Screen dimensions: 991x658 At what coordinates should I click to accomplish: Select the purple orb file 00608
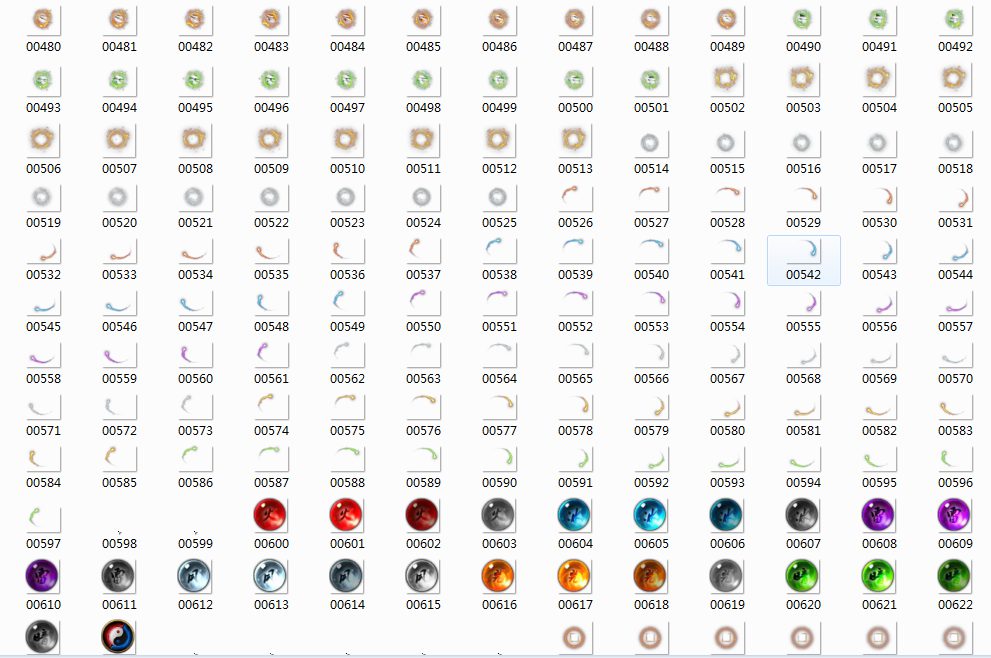(878, 516)
